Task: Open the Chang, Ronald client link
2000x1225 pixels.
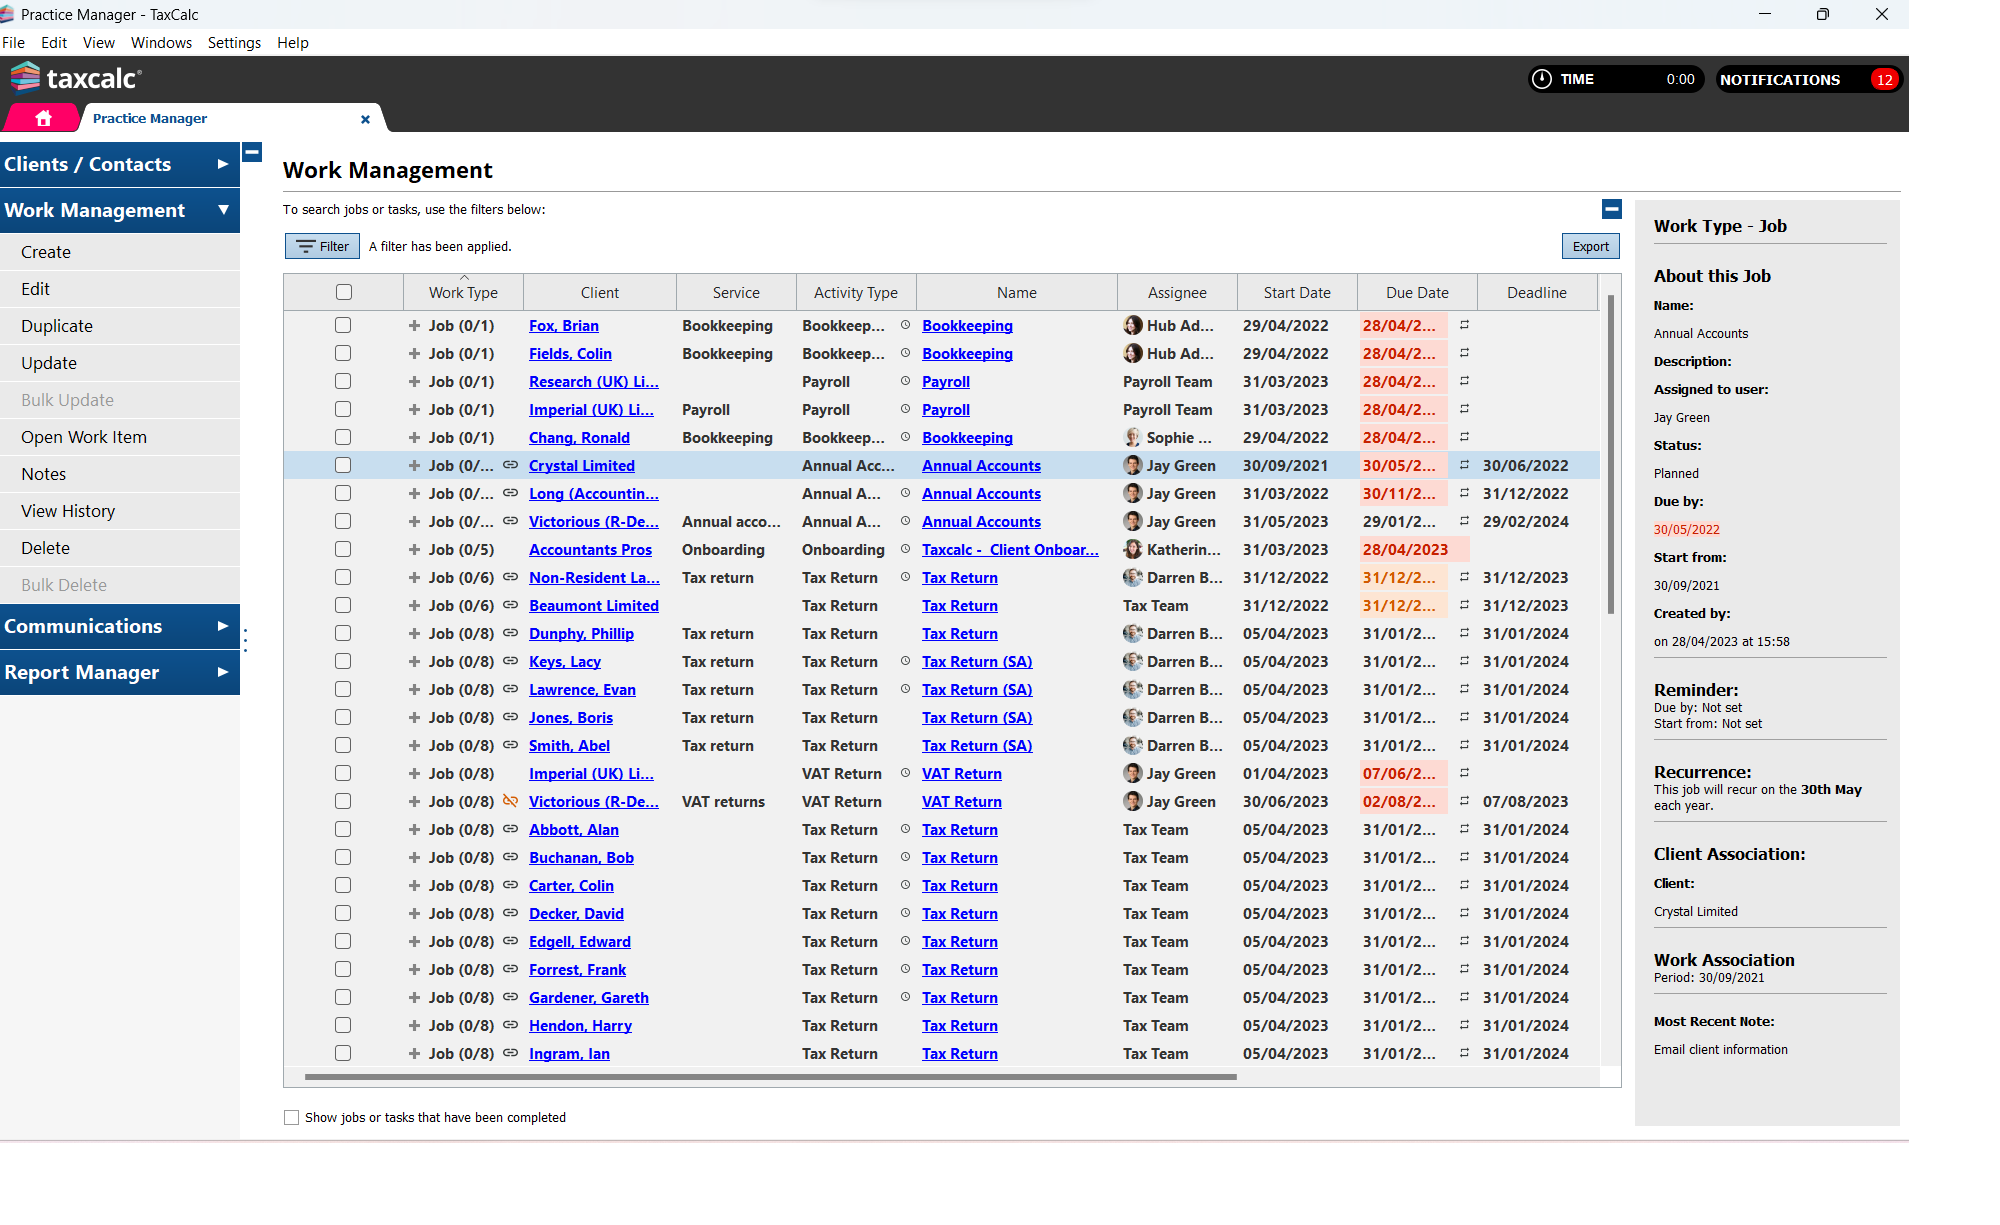Action: click(x=579, y=437)
